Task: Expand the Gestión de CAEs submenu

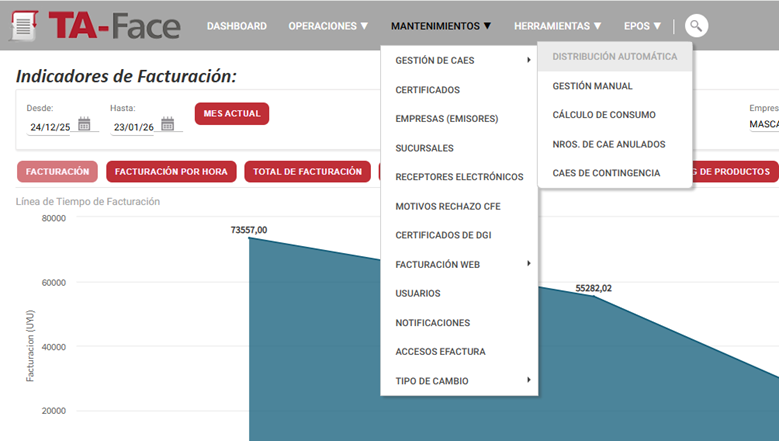Action: point(460,61)
